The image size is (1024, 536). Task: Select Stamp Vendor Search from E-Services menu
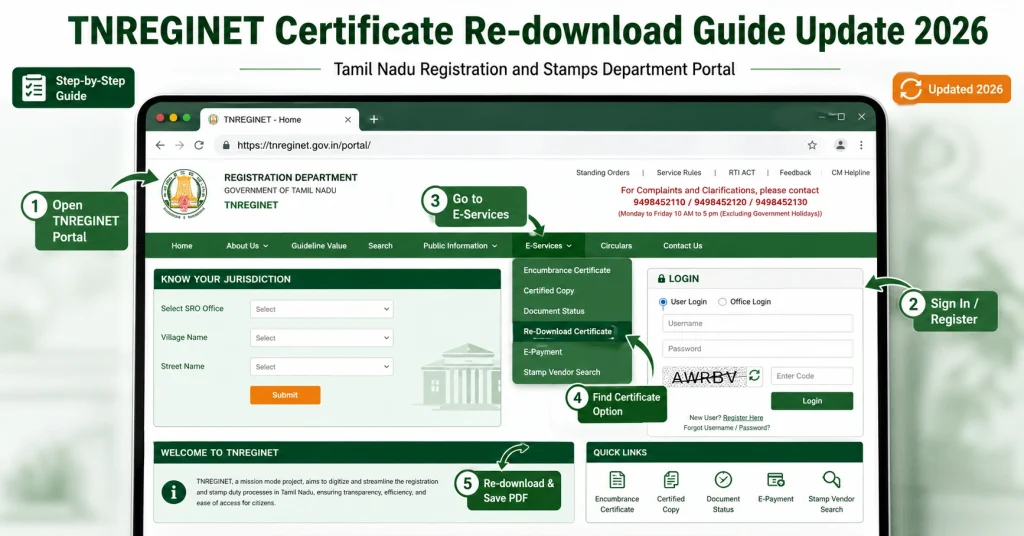[x=572, y=372]
